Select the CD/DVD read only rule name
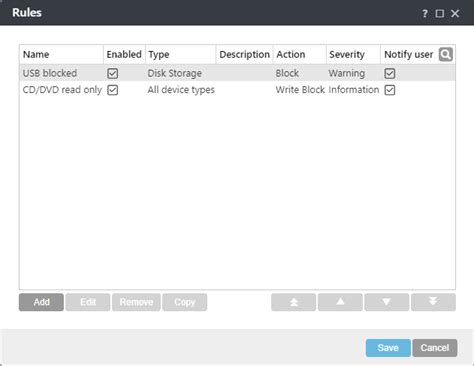This screenshot has width=474, height=366. (62, 90)
